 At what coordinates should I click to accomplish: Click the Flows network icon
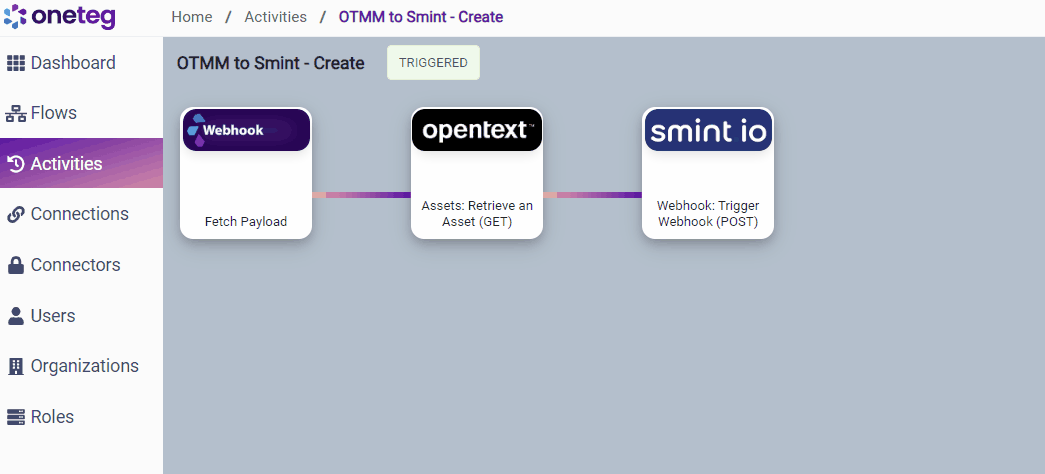16,113
